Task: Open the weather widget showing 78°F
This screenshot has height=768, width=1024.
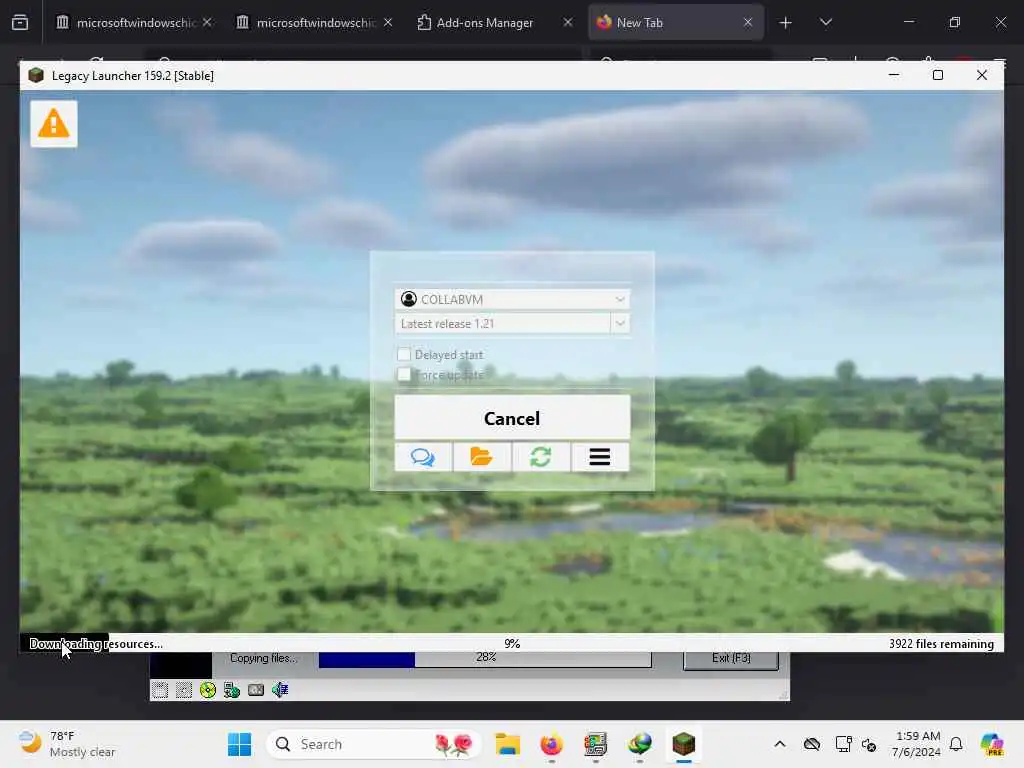Action: coord(67,744)
